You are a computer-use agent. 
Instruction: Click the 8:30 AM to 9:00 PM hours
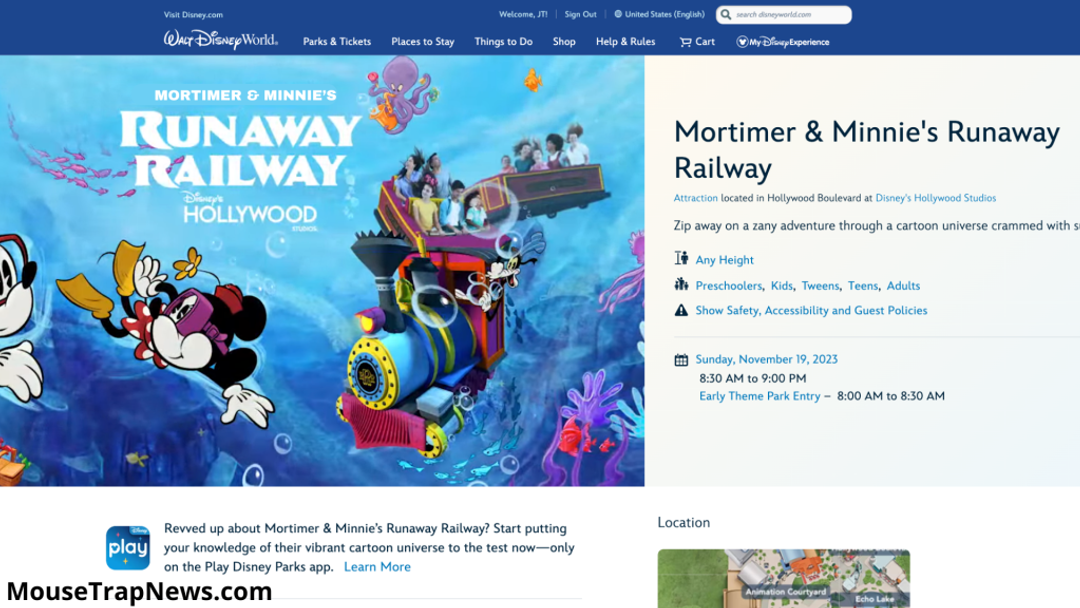[753, 378]
